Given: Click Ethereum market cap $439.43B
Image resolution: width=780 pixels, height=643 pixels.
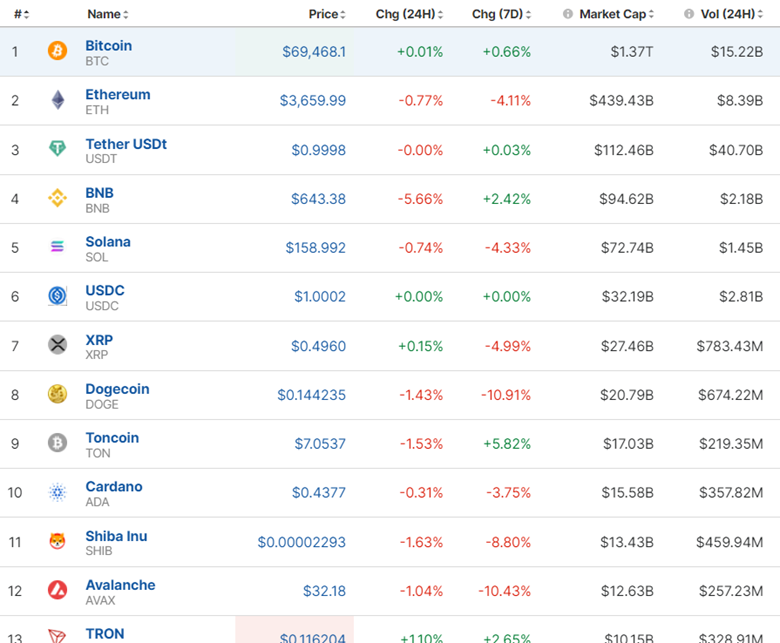Looking at the screenshot, I should point(621,100).
